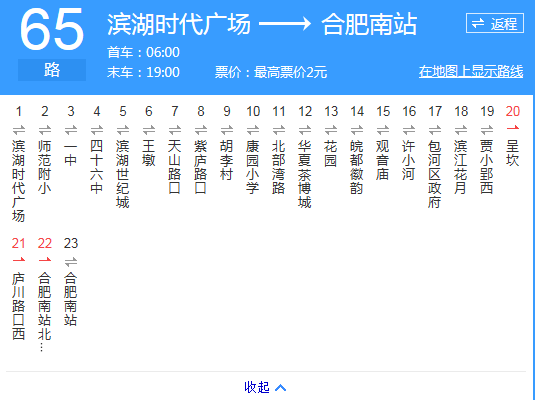Click last bus time 末车：19:00

tap(143, 72)
